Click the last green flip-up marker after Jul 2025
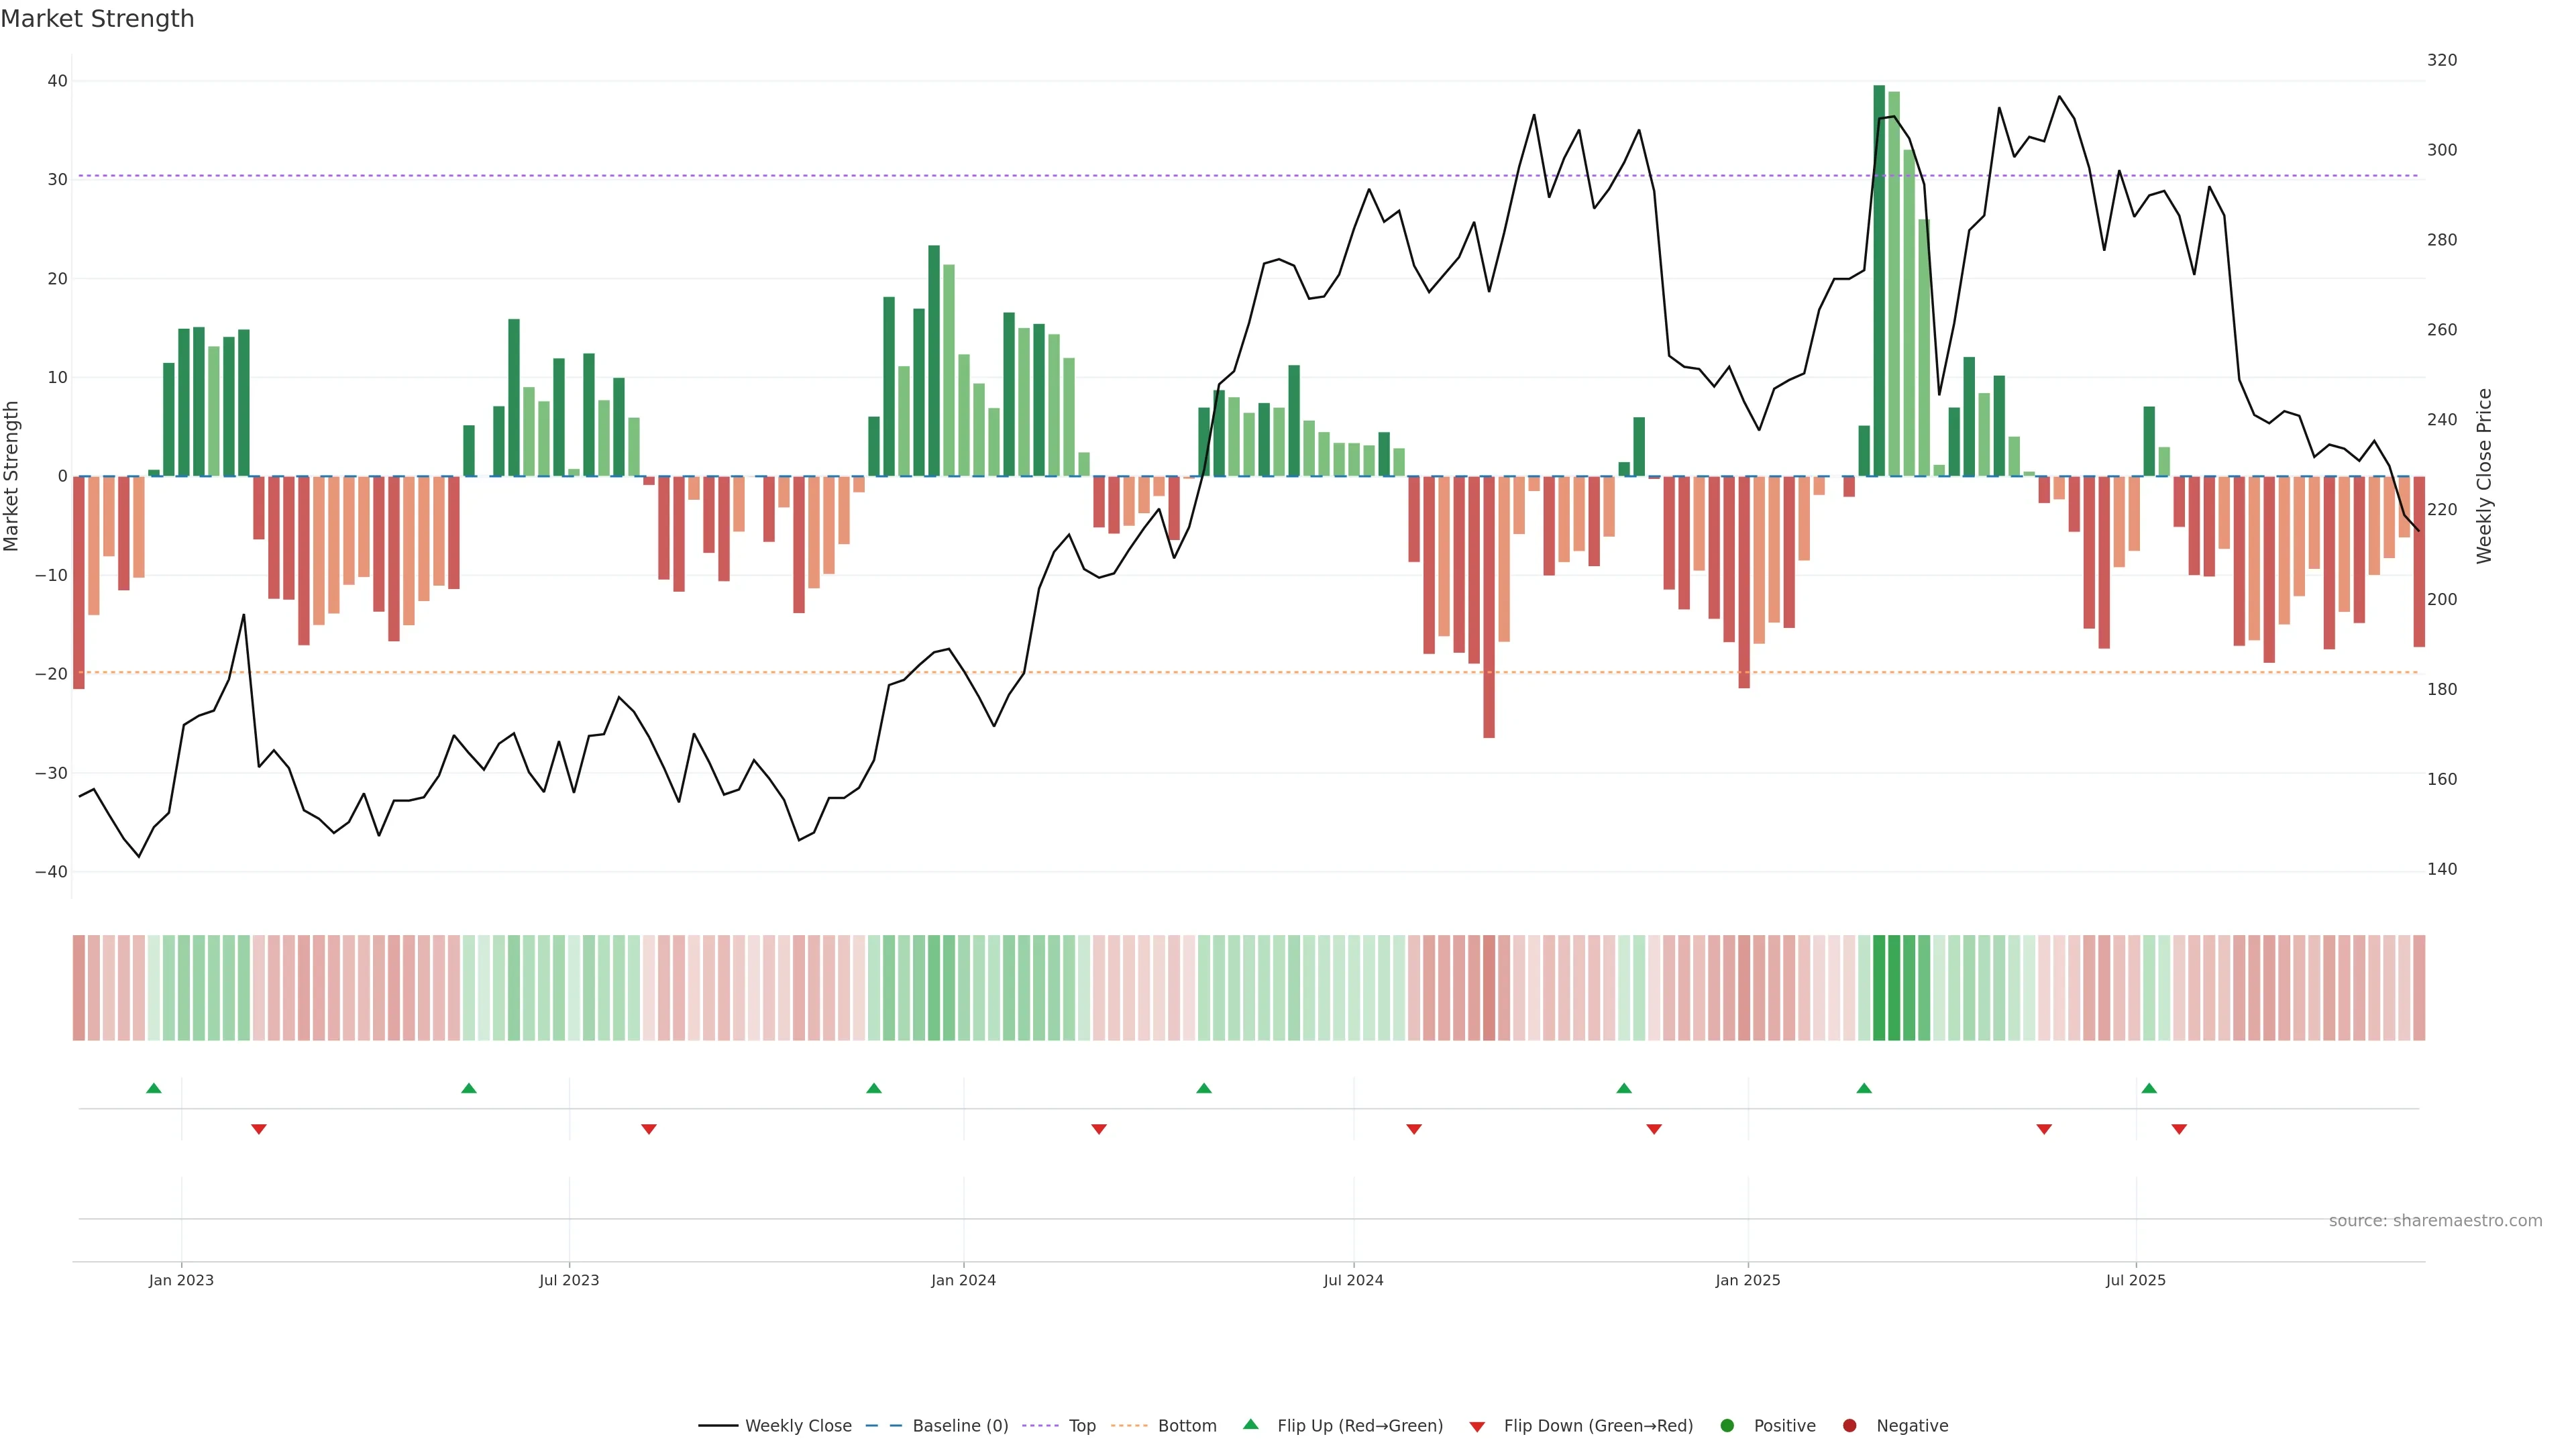Viewport: 2576px width, 1449px height. point(2149,1088)
